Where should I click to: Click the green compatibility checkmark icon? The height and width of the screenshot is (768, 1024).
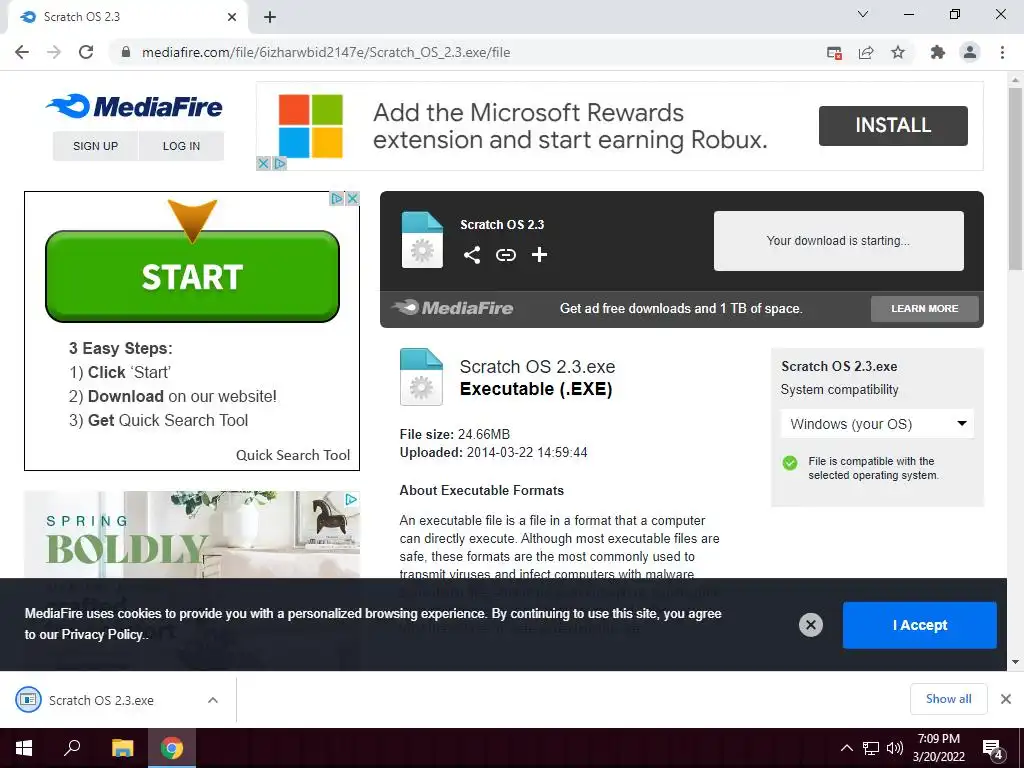coord(790,463)
